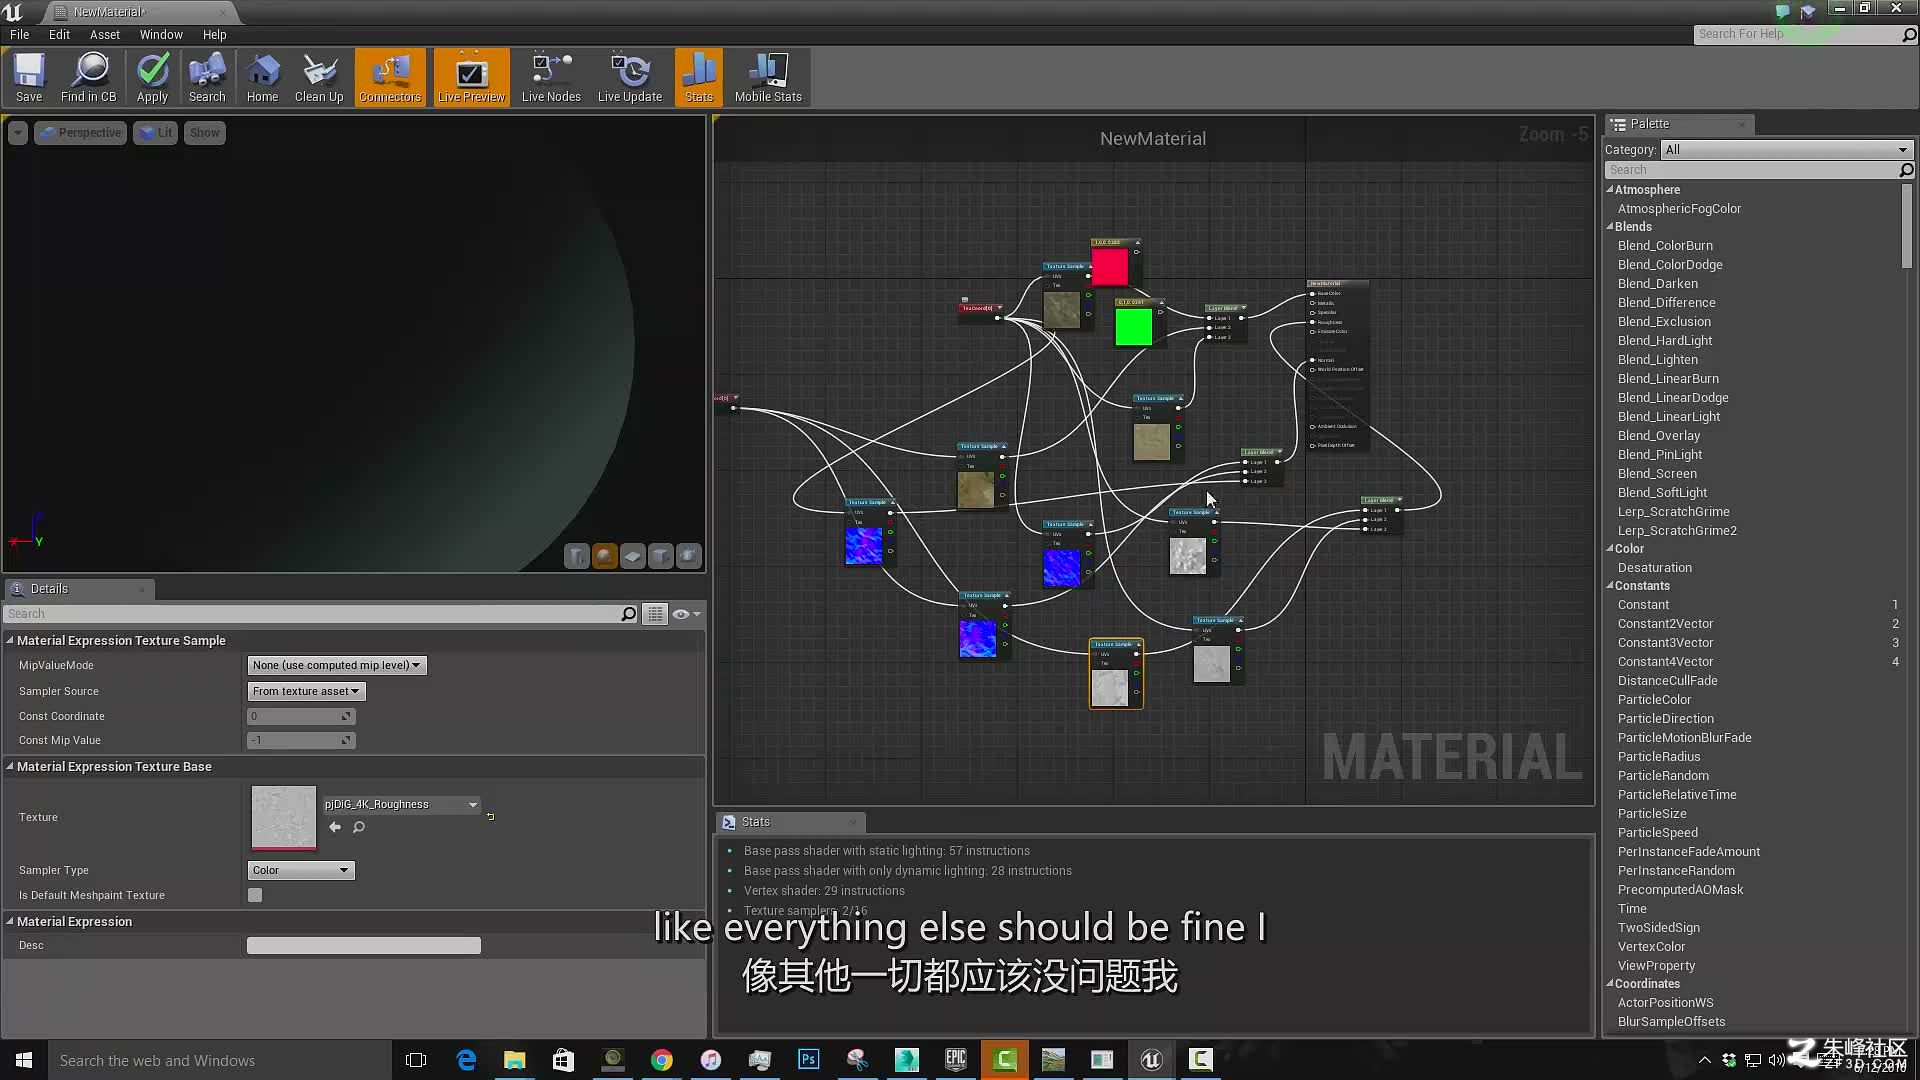Click the Desc text field
Screen dimensions: 1920x1080
(x=364, y=945)
